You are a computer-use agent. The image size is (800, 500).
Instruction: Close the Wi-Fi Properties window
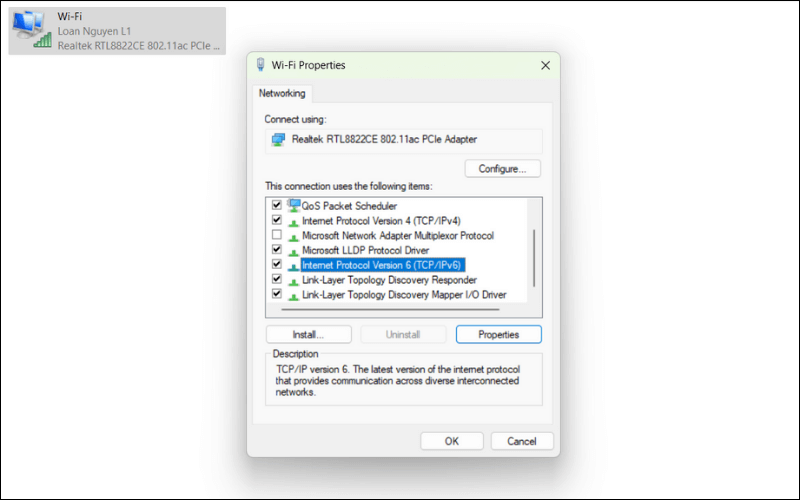(x=545, y=65)
